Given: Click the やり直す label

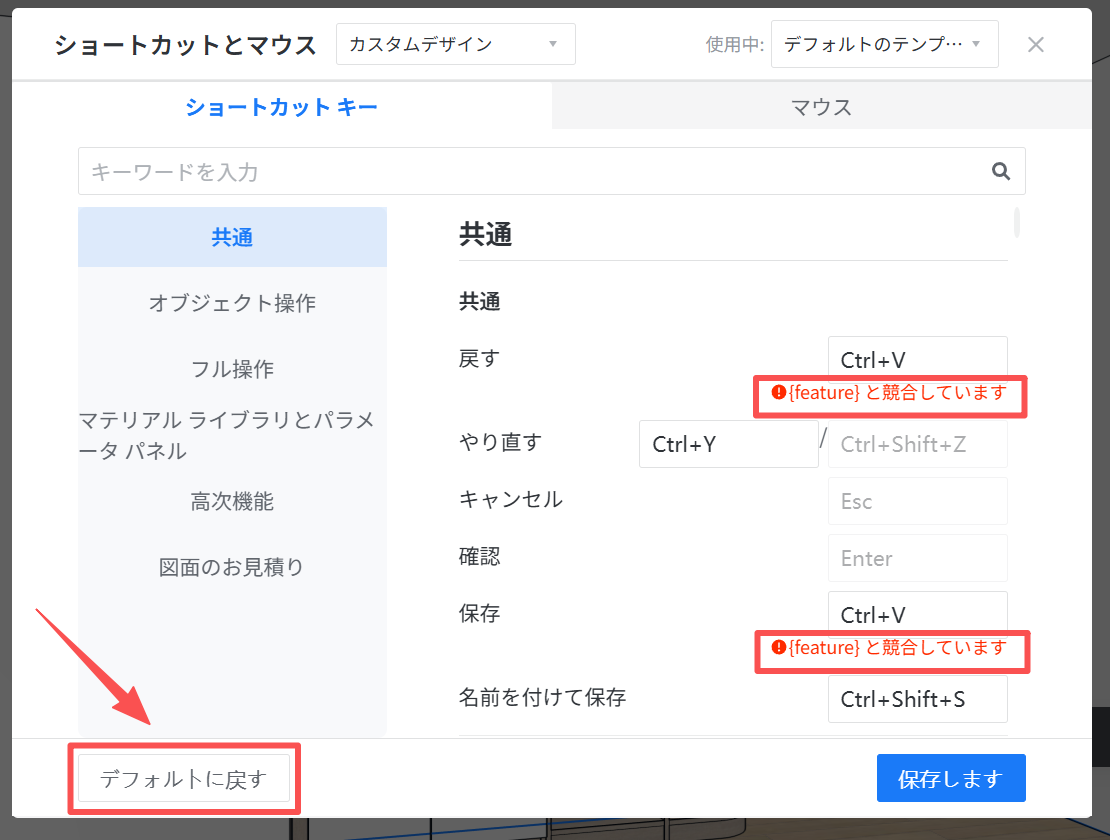Looking at the screenshot, I should (x=500, y=442).
